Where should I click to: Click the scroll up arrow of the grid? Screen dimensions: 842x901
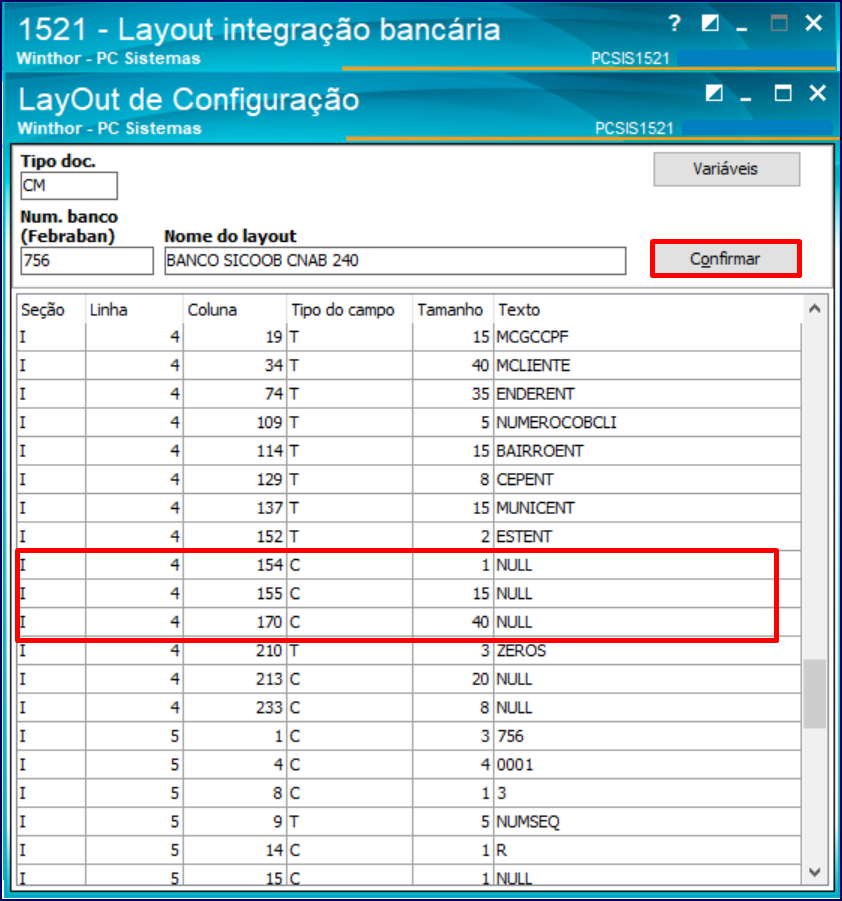click(x=814, y=309)
